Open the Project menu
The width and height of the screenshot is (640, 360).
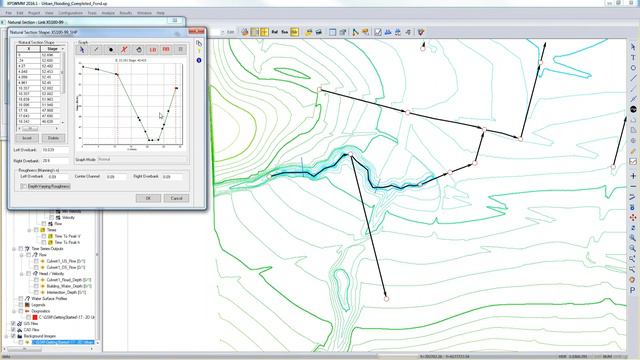(x=34, y=13)
